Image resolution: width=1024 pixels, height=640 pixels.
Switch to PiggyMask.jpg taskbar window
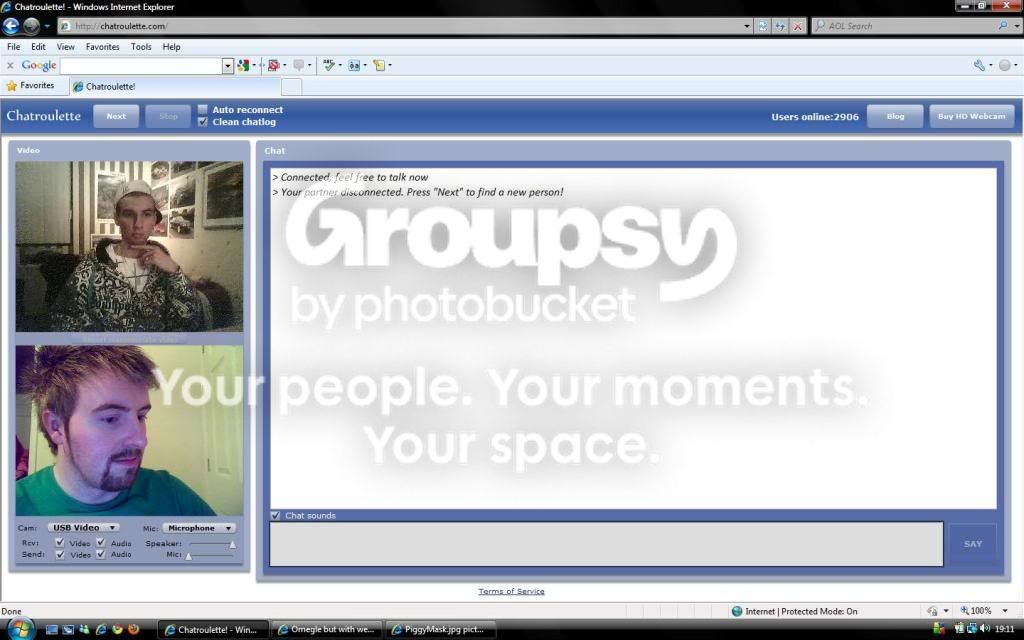(x=441, y=630)
